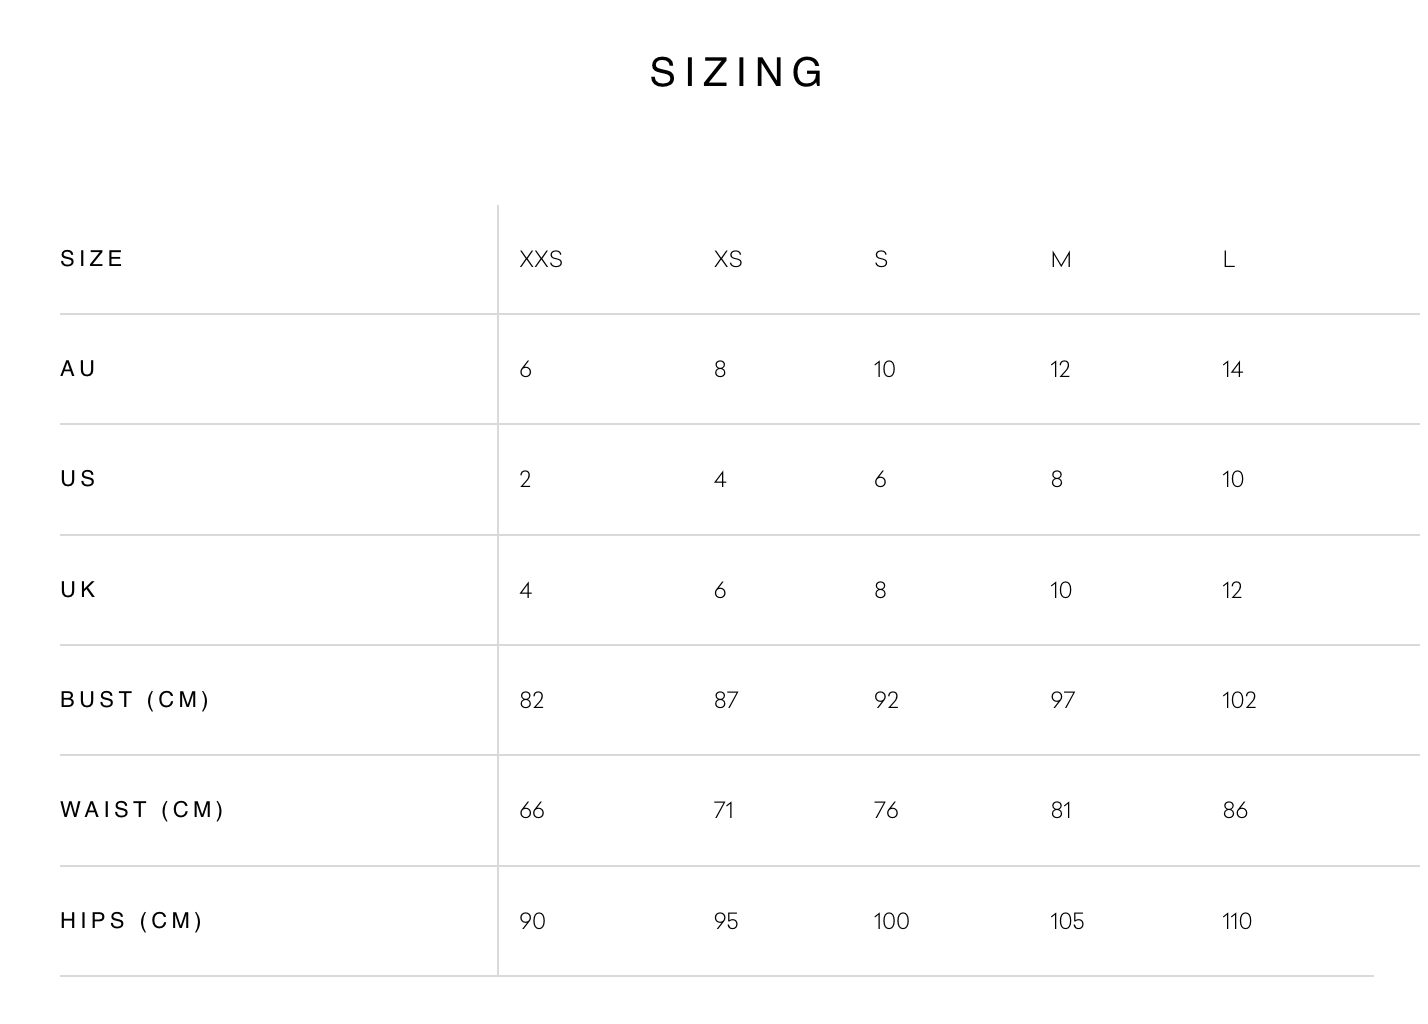Click the M size column header
The image size is (1428, 1024).
pyautogui.click(x=1061, y=260)
